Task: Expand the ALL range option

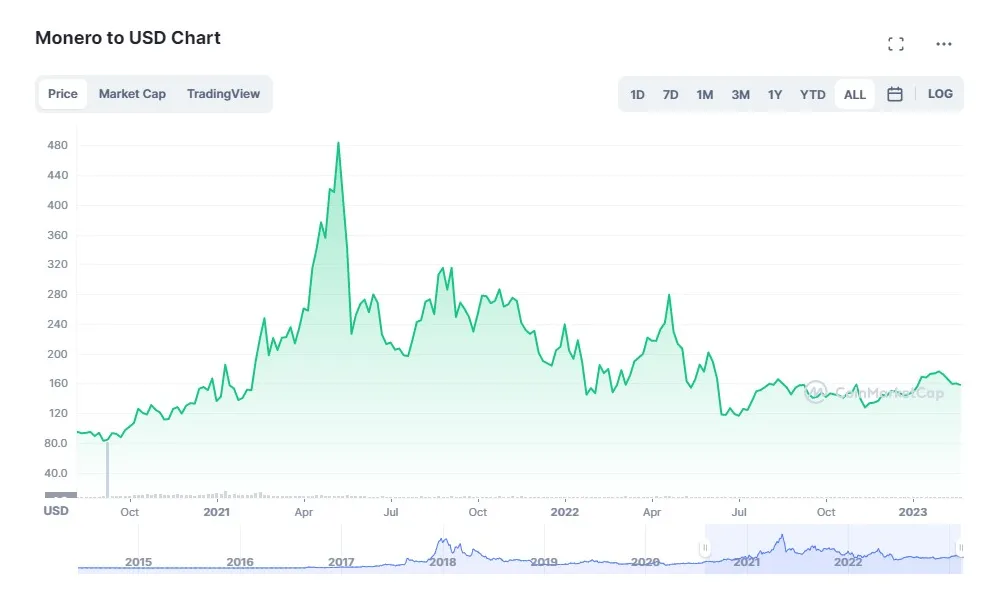Action: [855, 93]
